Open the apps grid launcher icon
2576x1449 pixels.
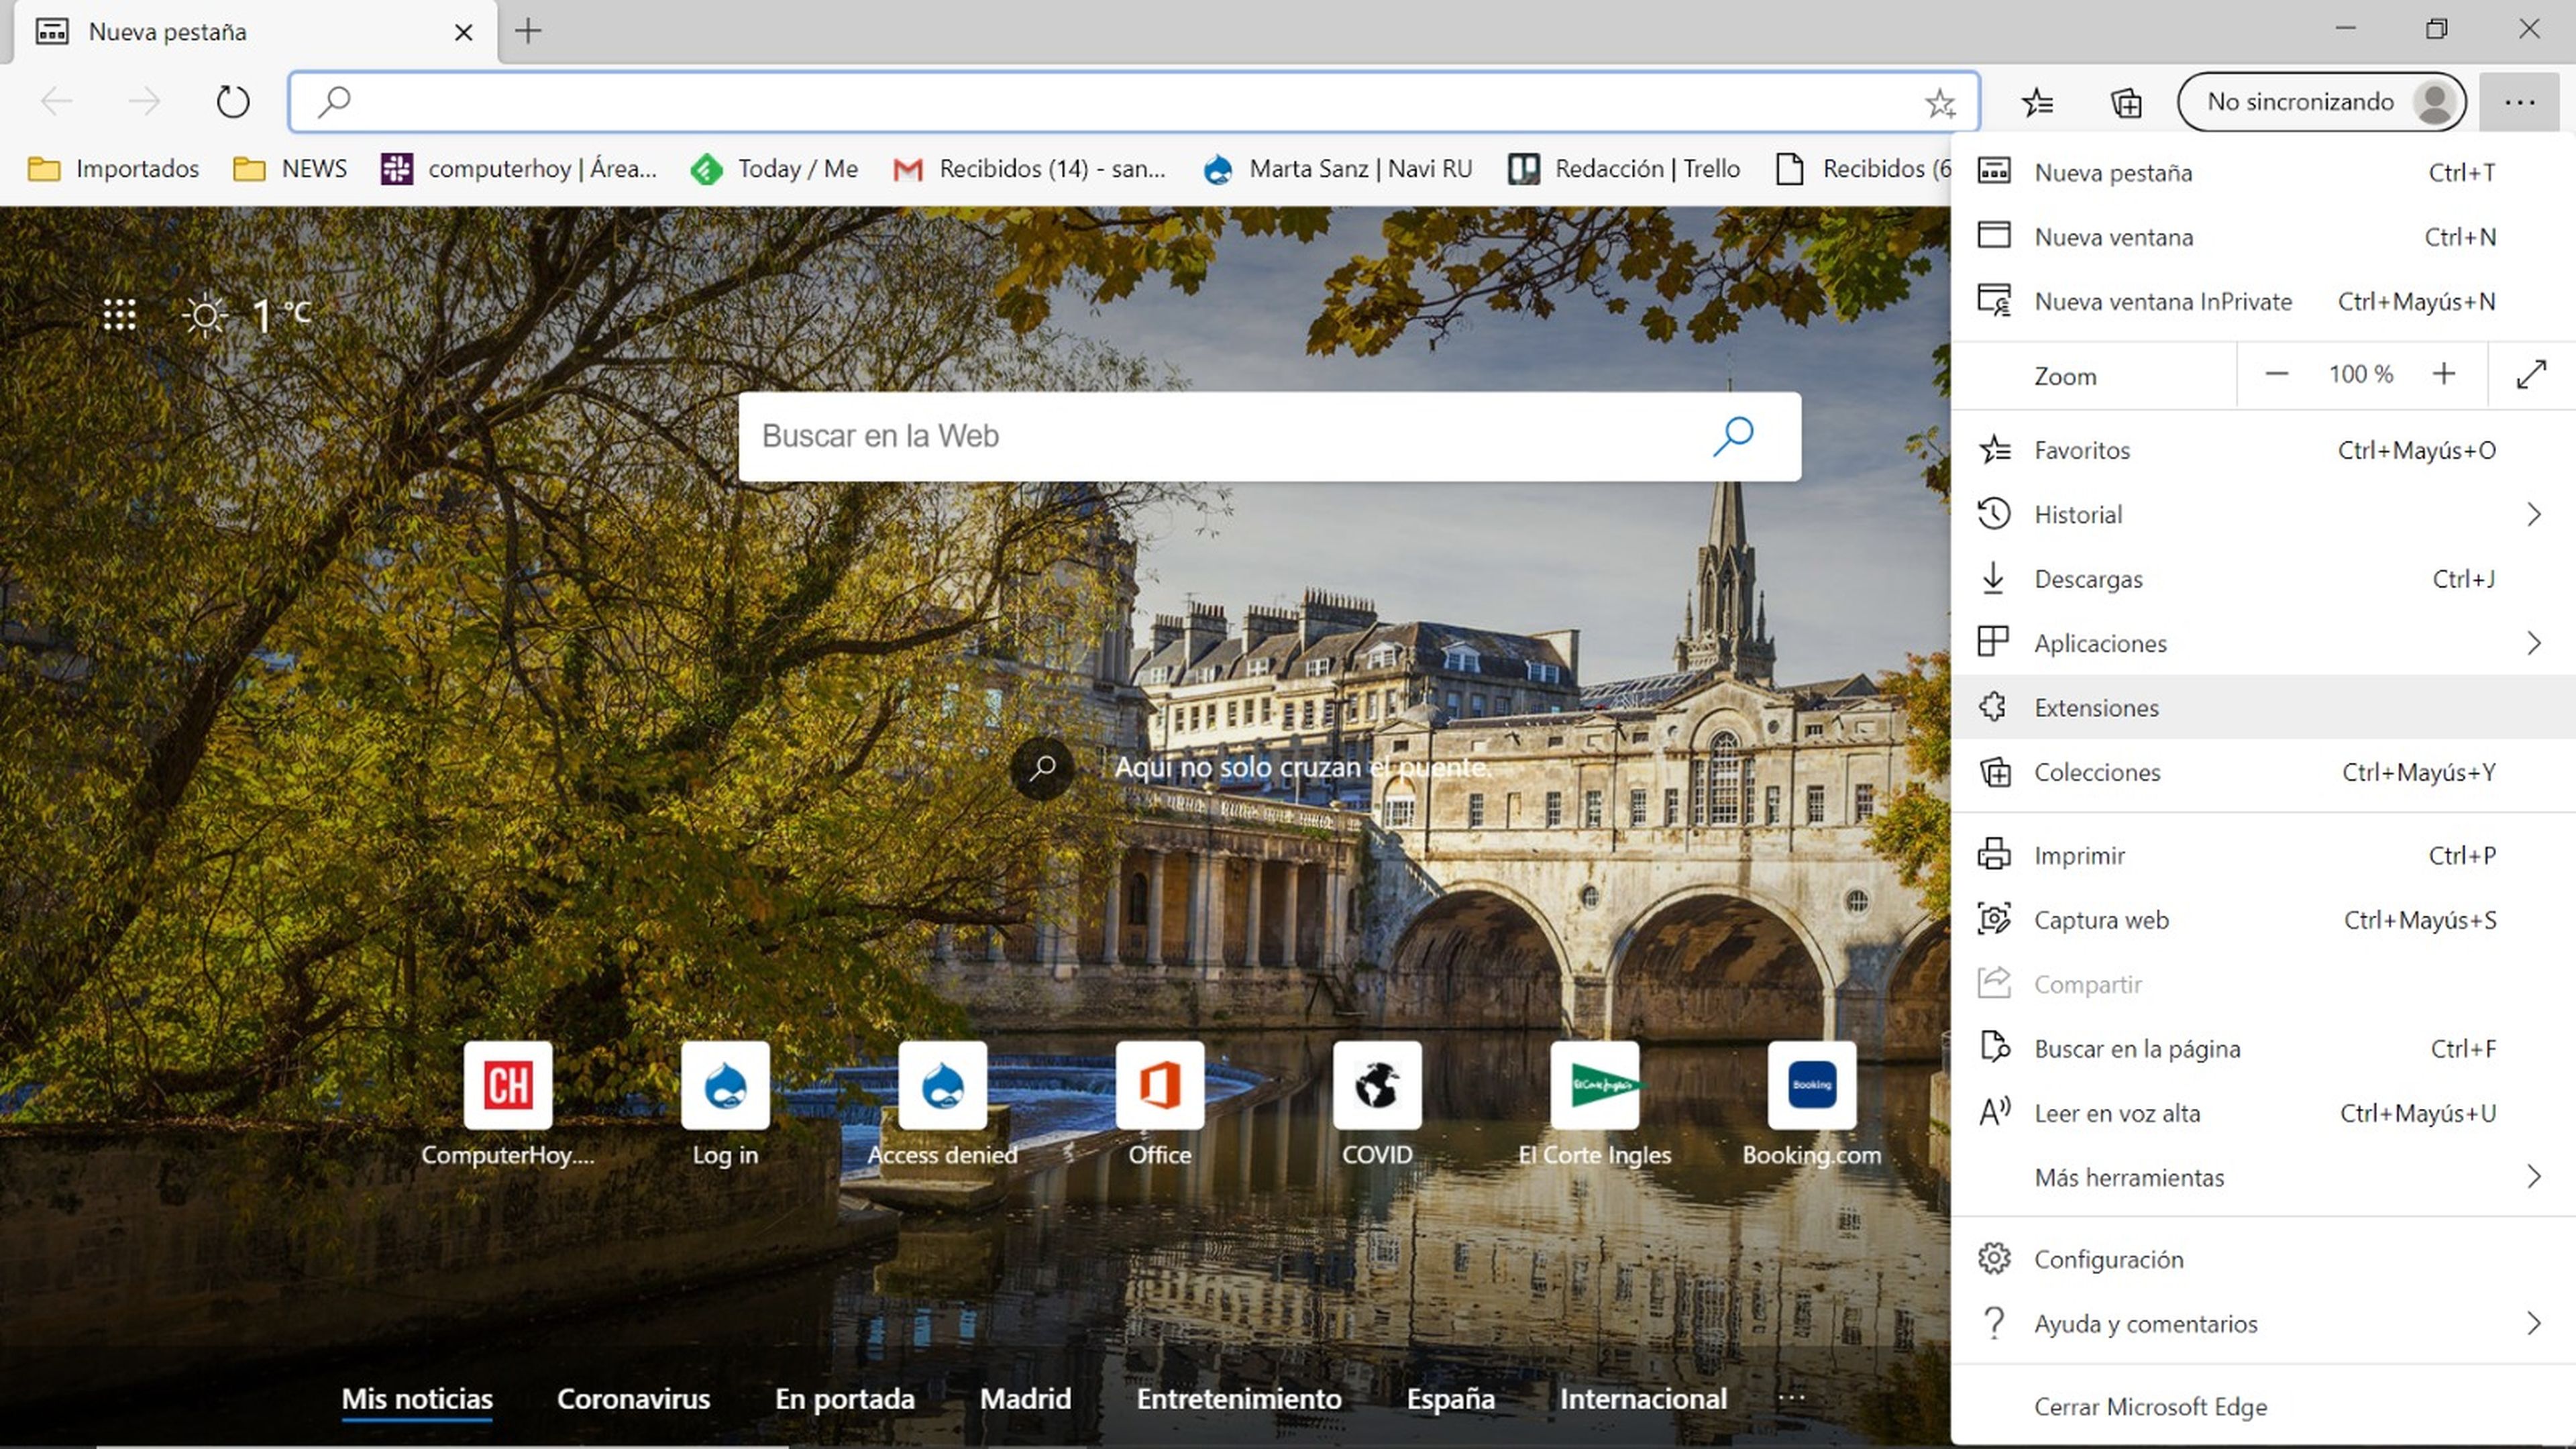119,315
